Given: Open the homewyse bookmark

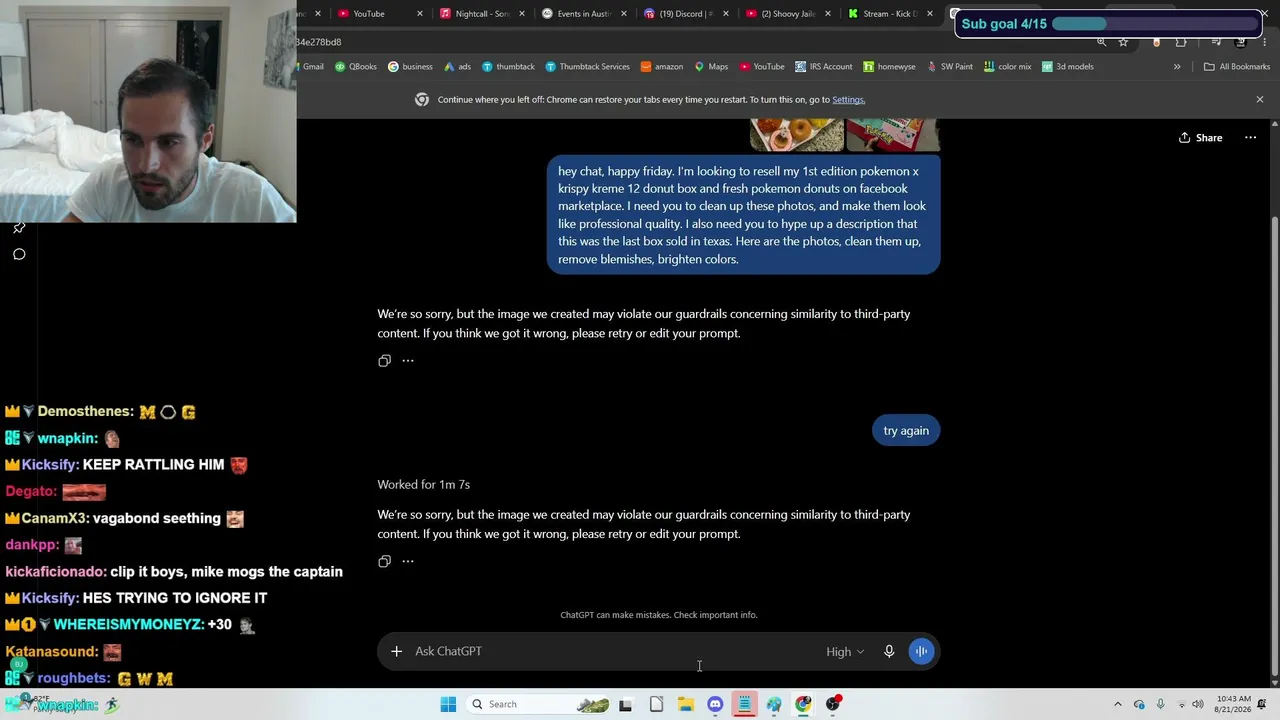Looking at the screenshot, I should [x=890, y=67].
